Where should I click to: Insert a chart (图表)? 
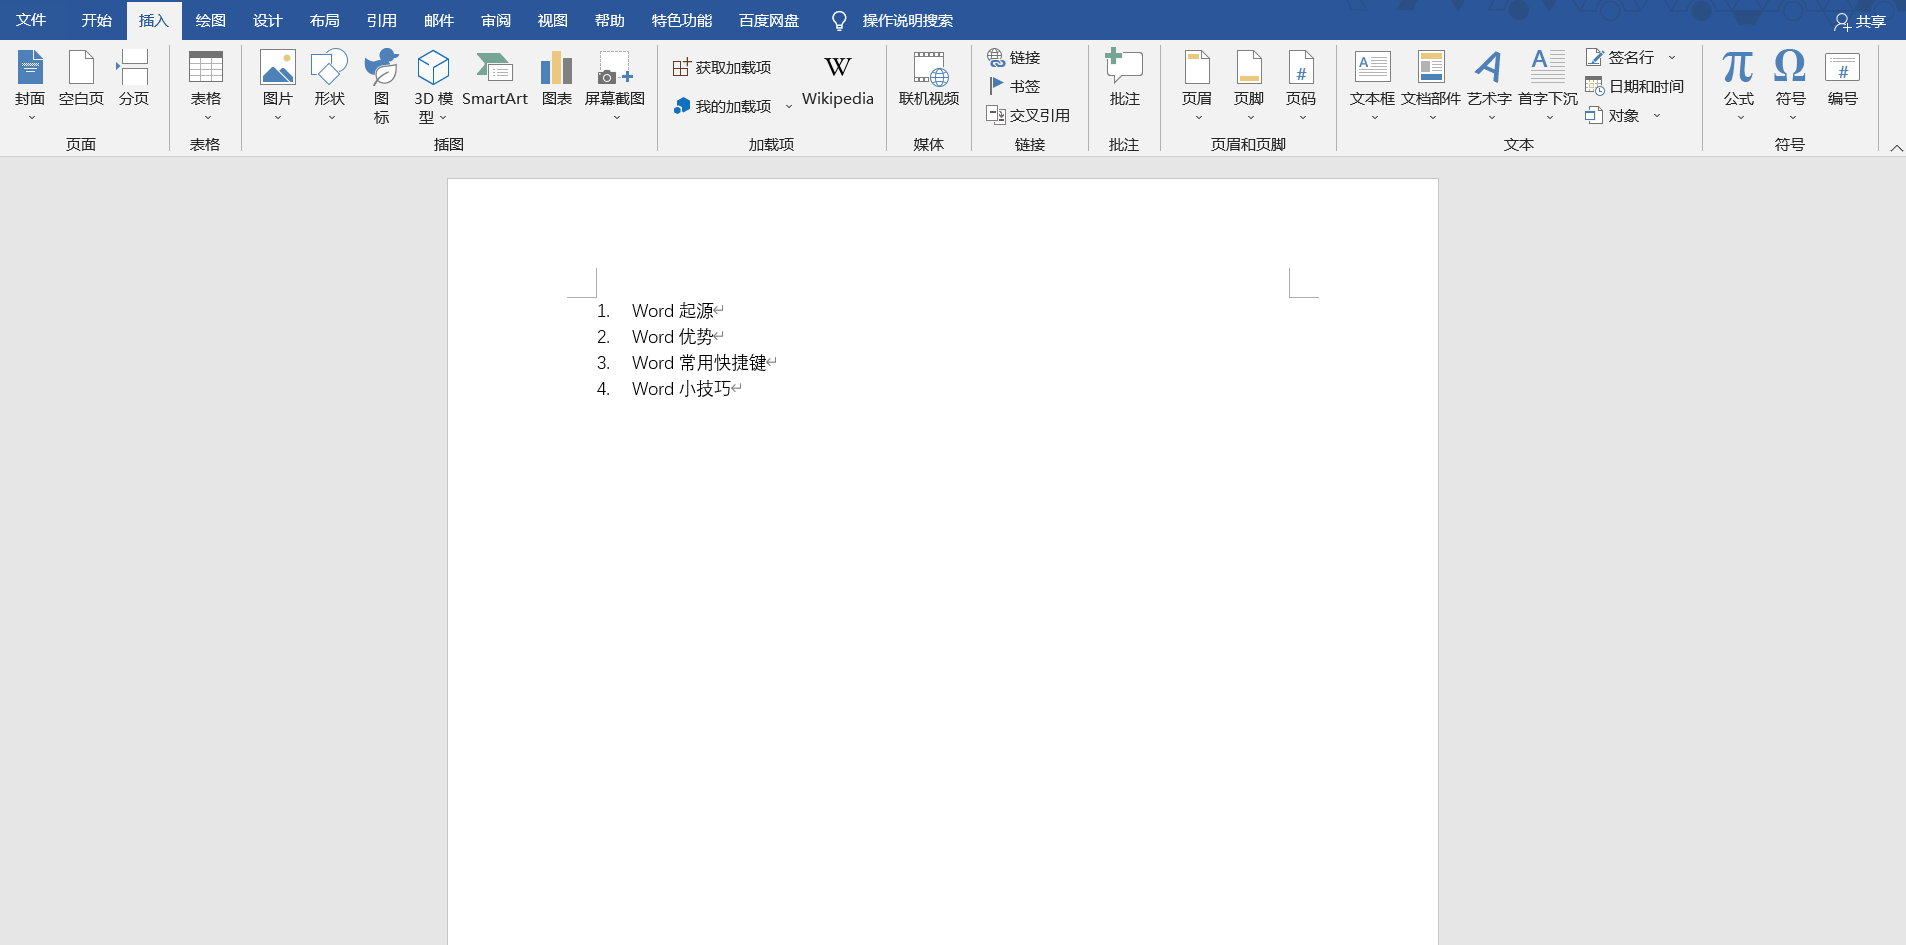557,80
